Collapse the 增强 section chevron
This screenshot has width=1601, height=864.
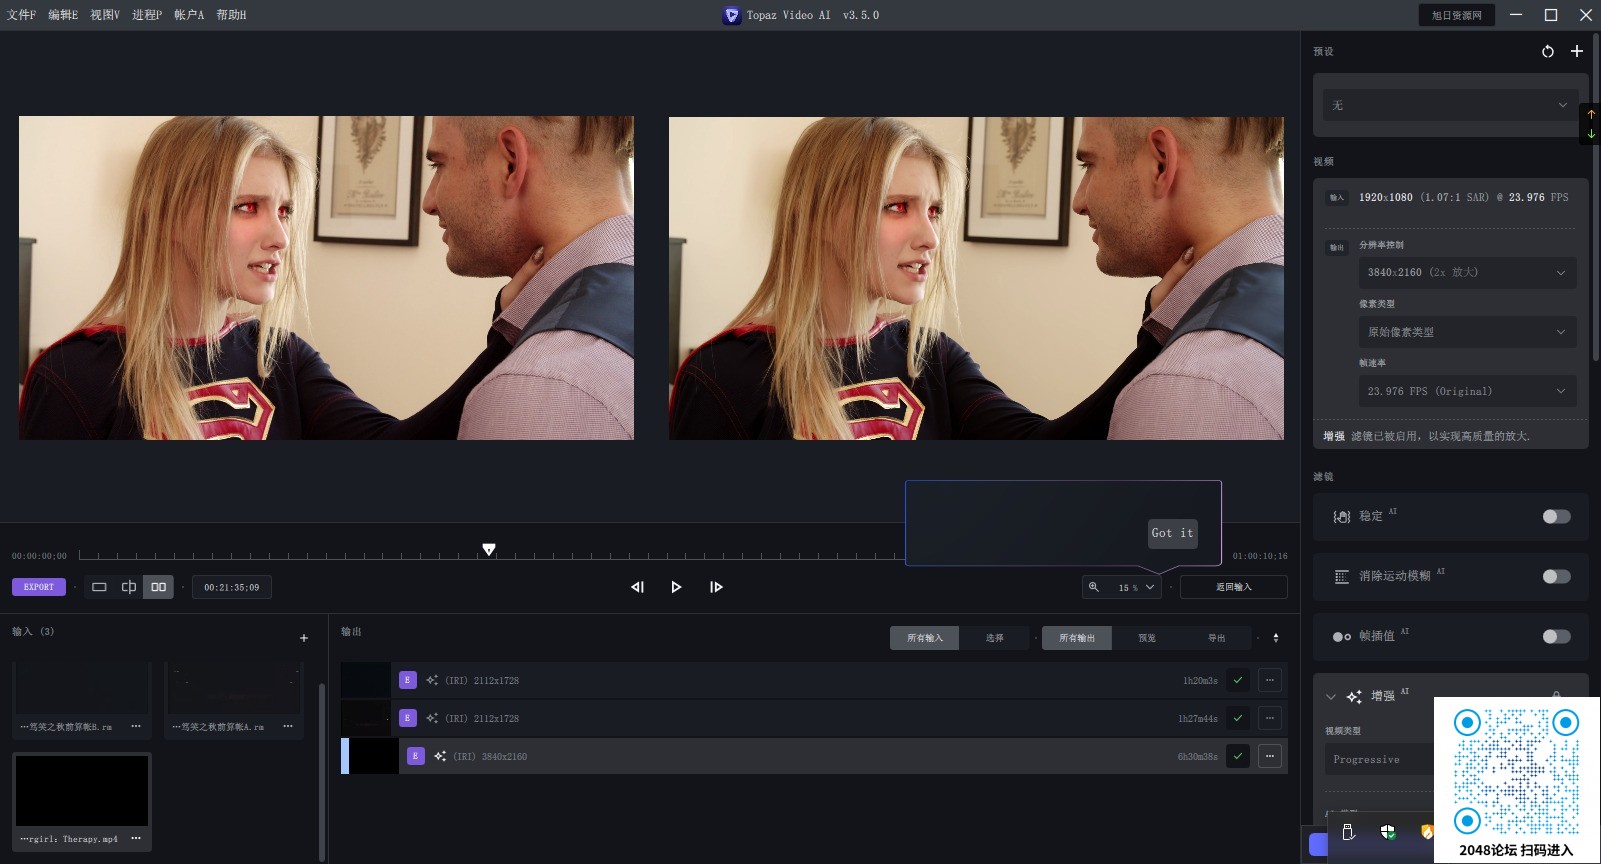pyautogui.click(x=1331, y=697)
